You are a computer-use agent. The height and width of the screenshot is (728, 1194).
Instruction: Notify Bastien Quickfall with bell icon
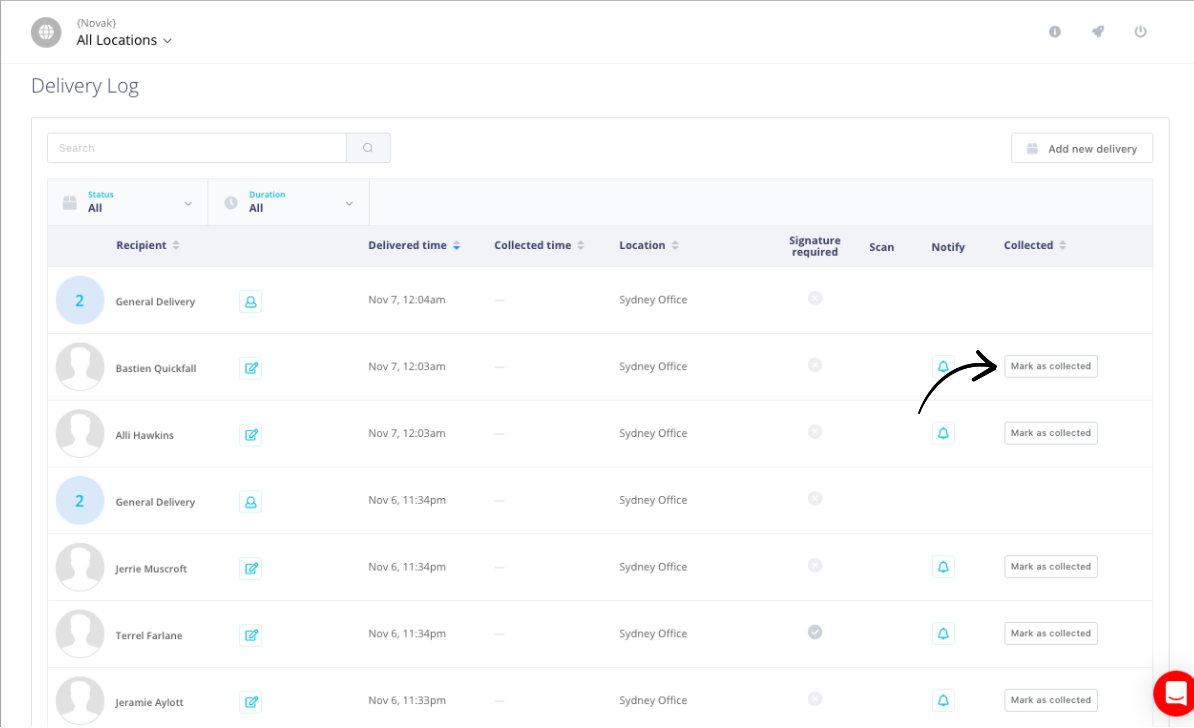tap(943, 366)
